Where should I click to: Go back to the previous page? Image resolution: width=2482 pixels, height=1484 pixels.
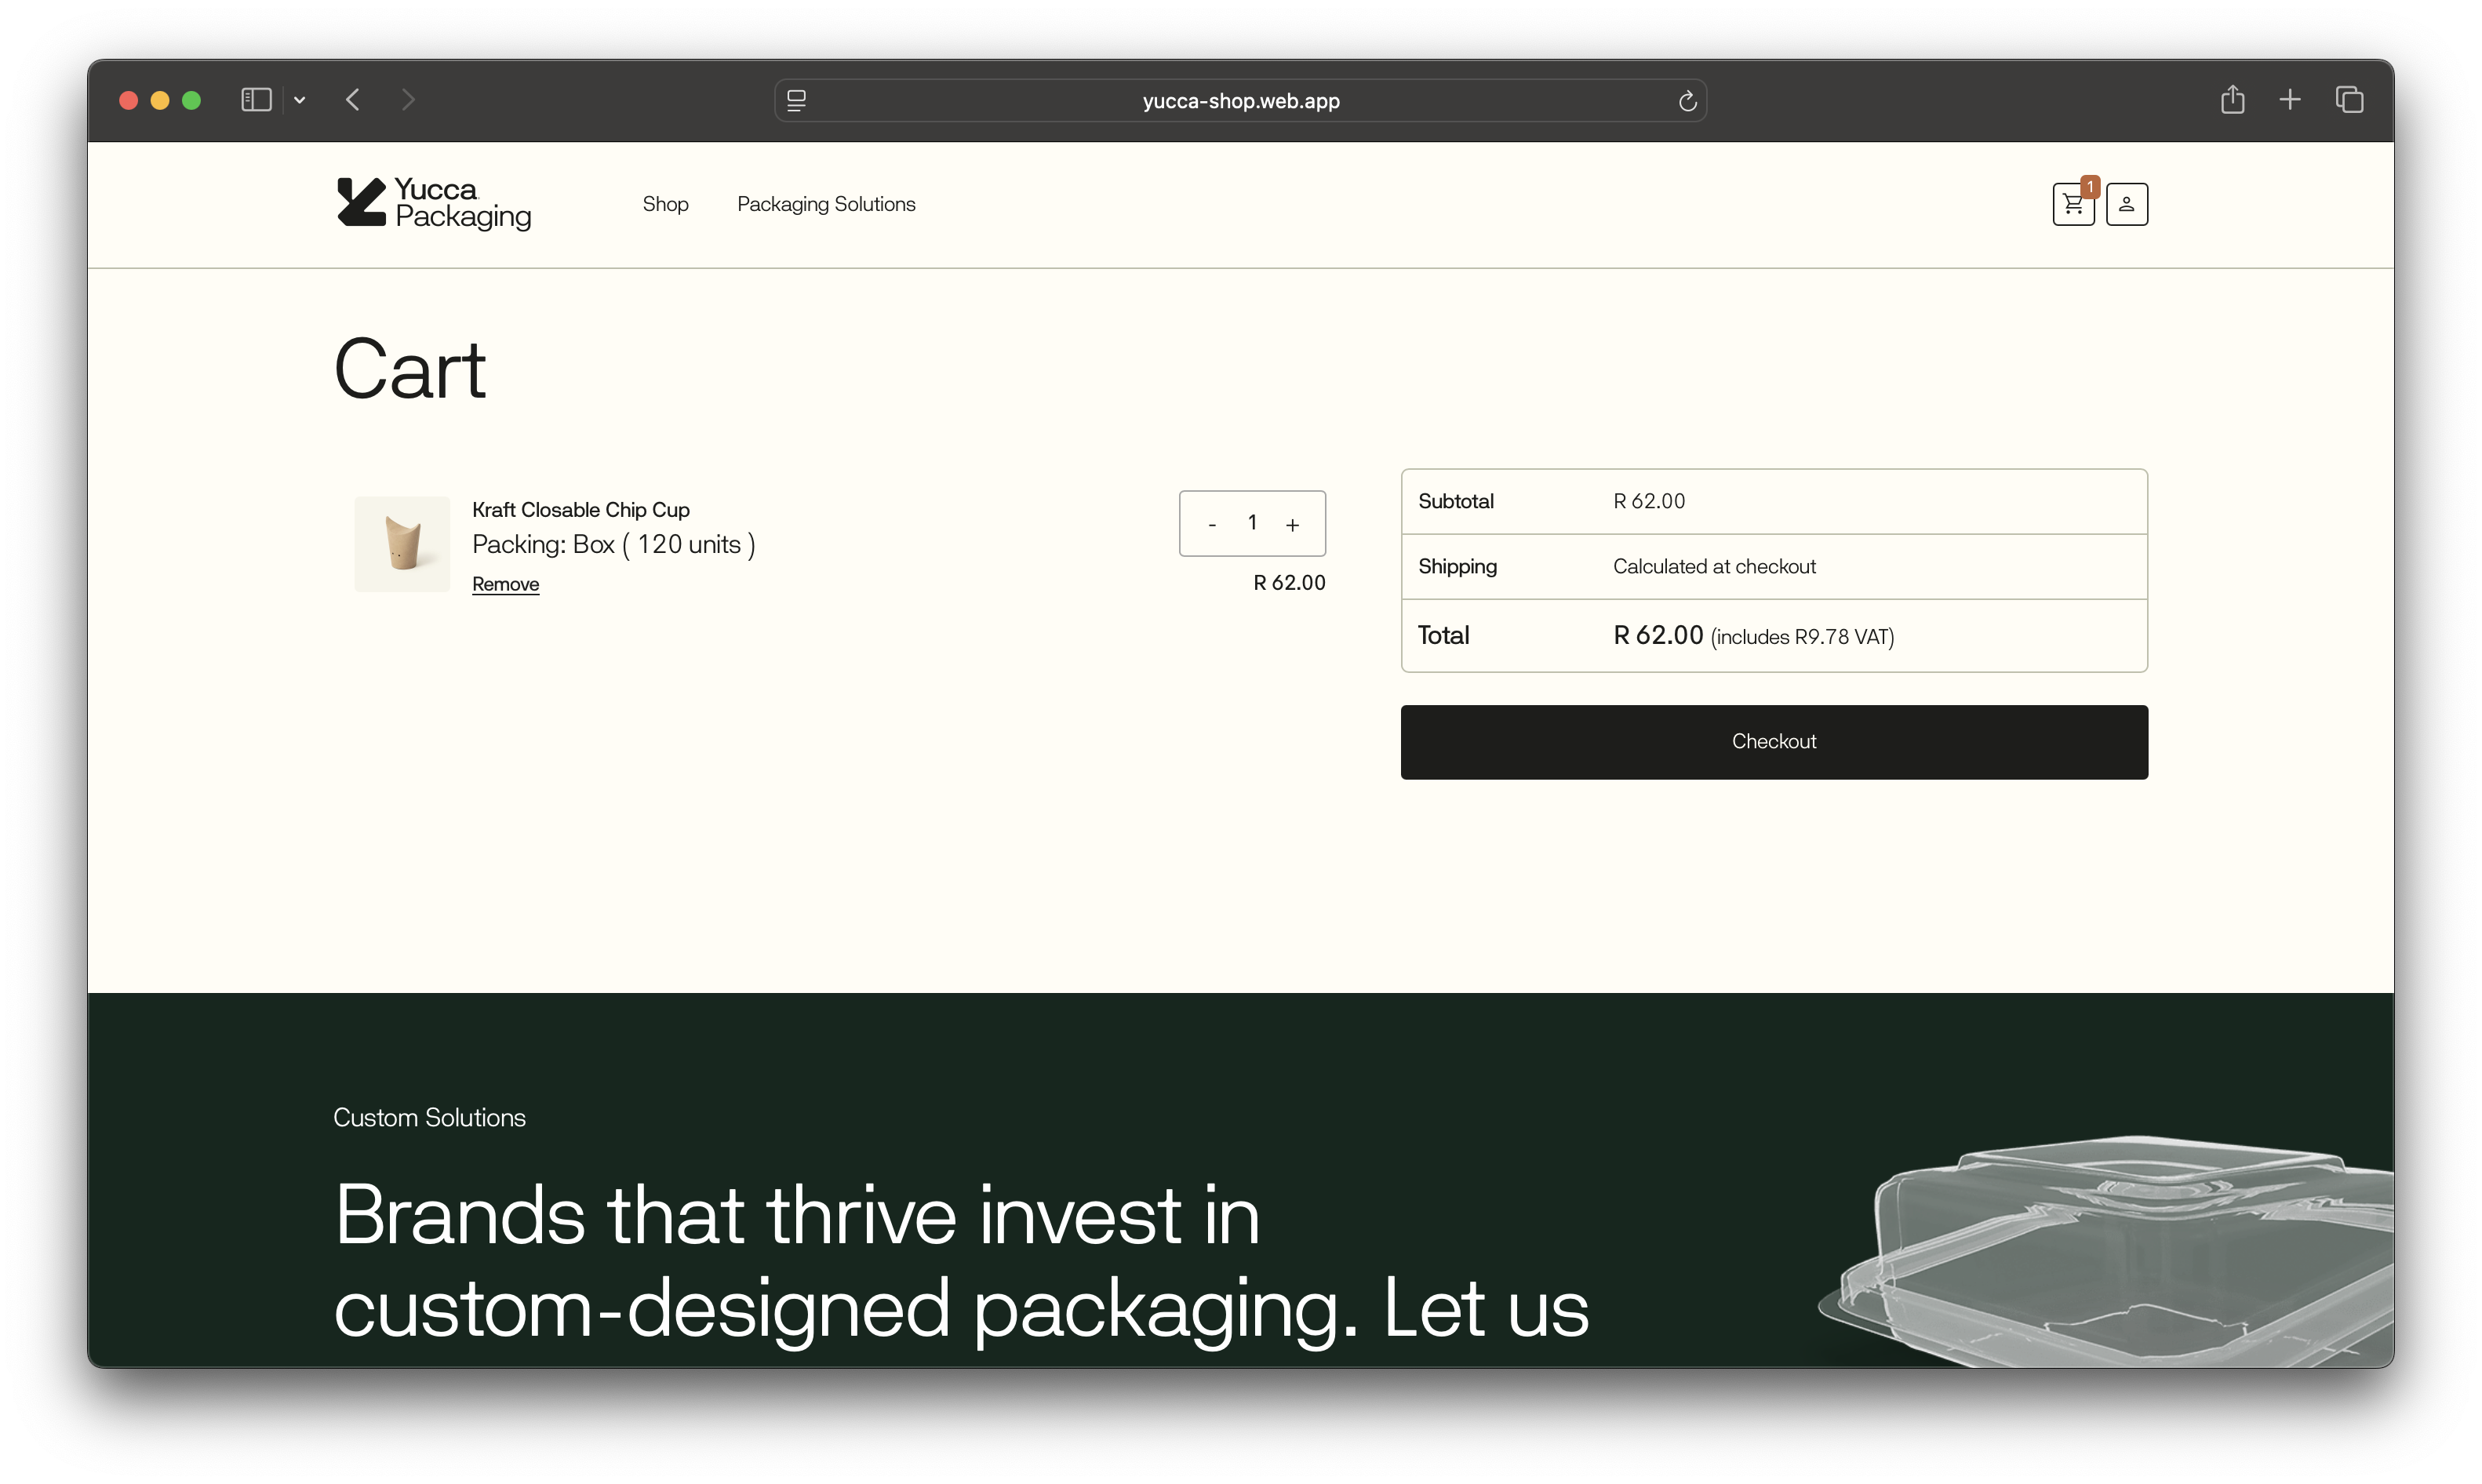point(353,100)
